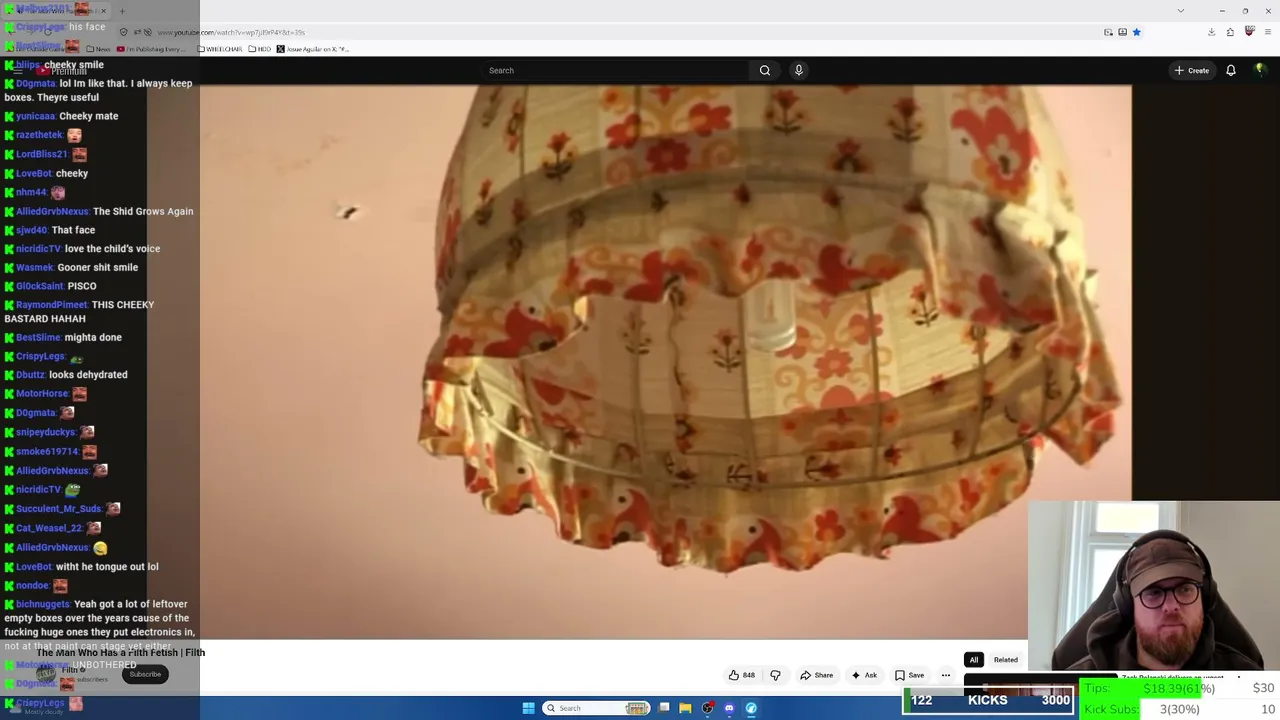Dislike the video
The image size is (1280, 720).
[x=775, y=675]
